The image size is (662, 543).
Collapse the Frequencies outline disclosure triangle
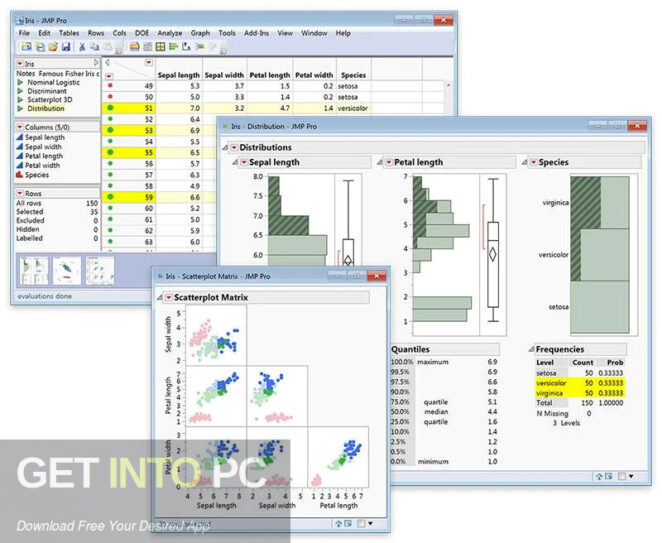tap(532, 349)
